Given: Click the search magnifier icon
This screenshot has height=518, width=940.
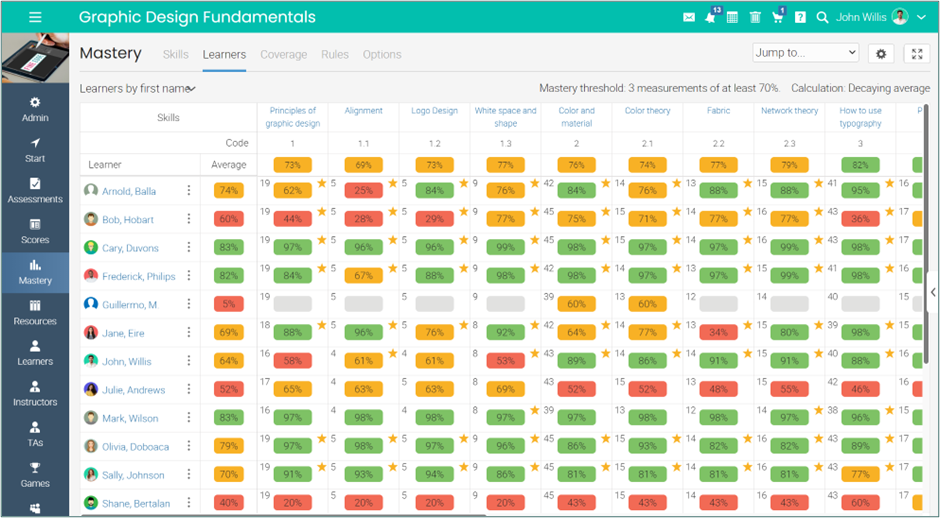Looking at the screenshot, I should [822, 17].
